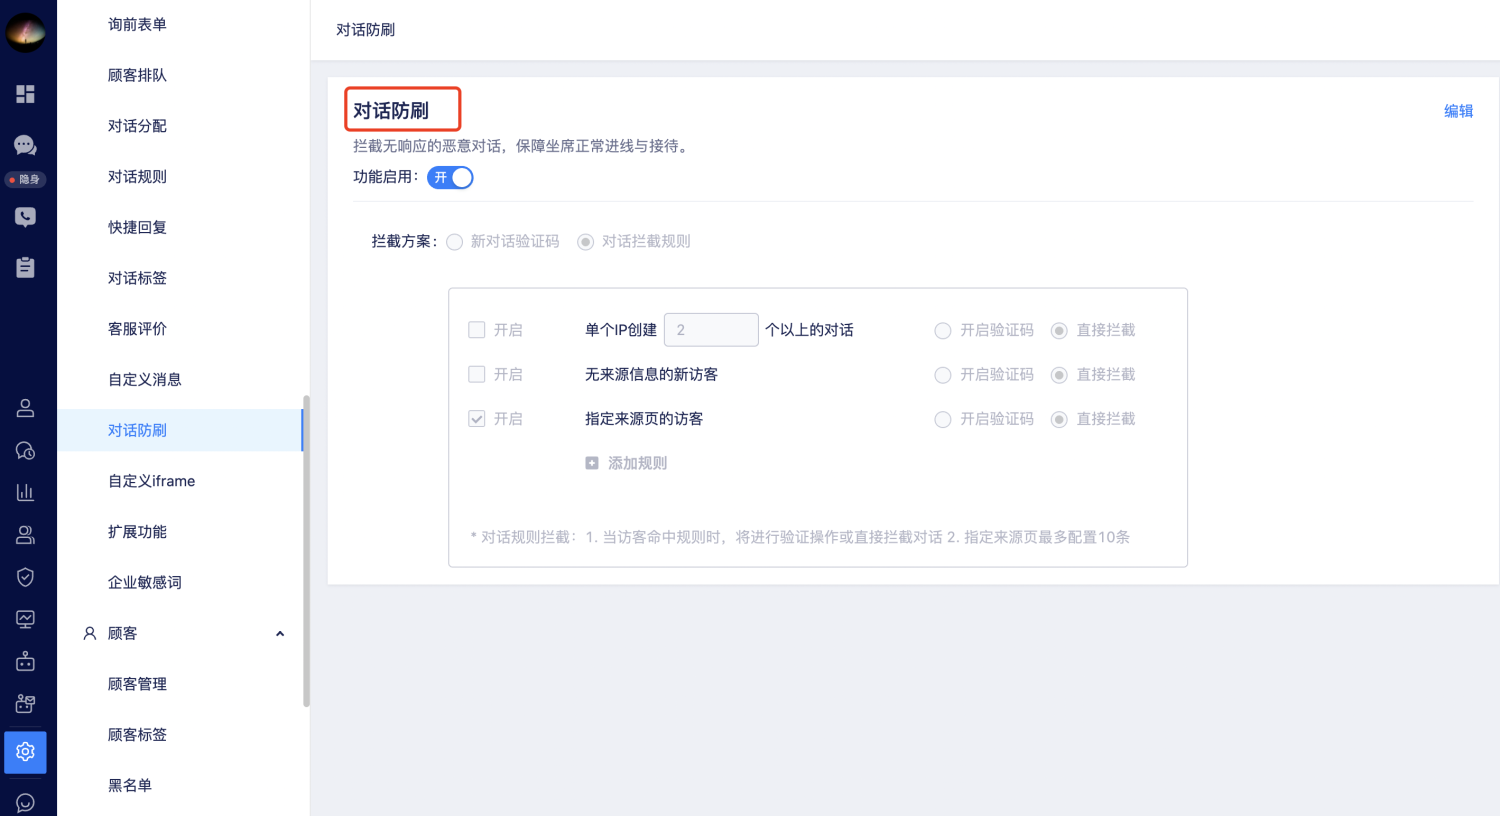Open the two-person contacts icon in sidebar
Screen dimensions: 1500x816
(26, 535)
